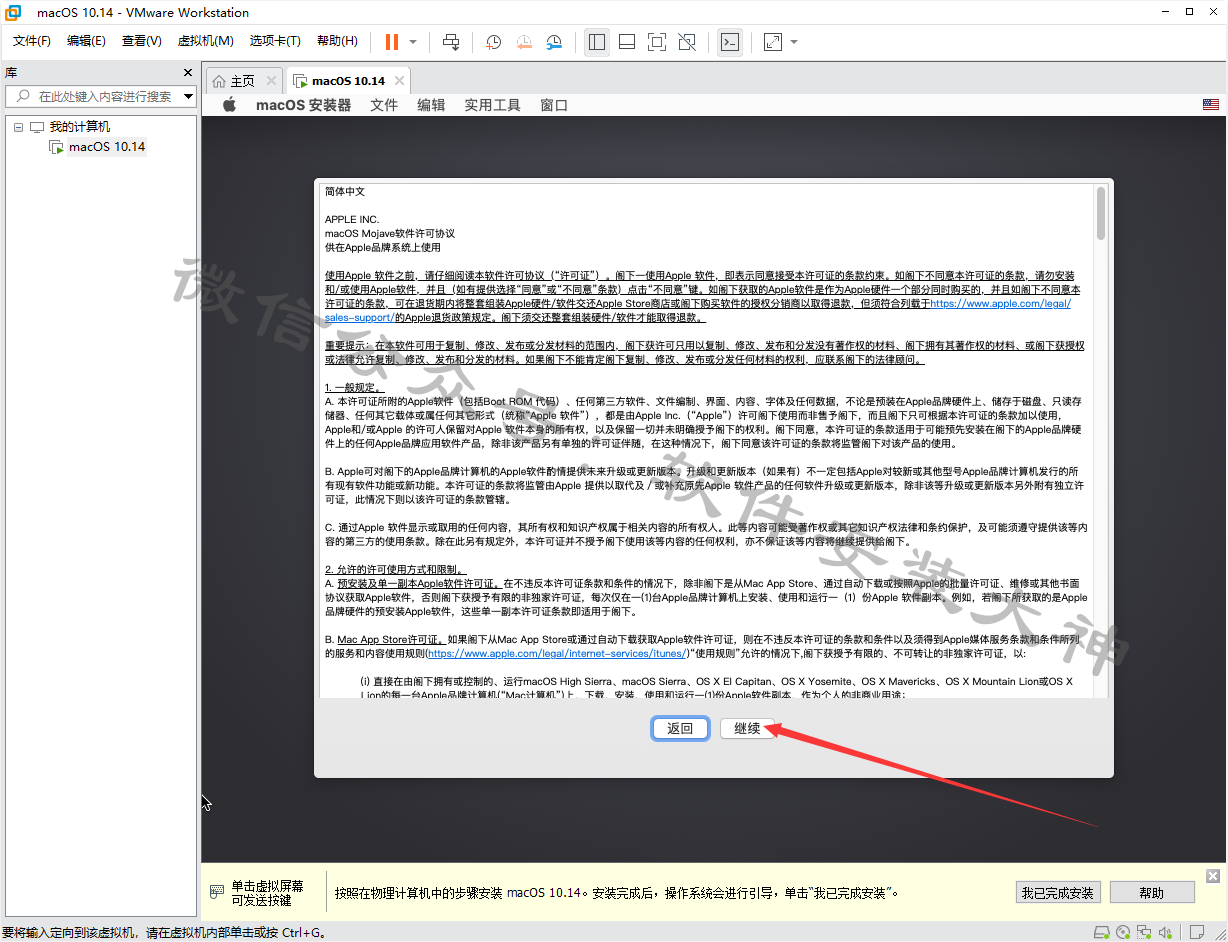Open the 窗口 menu
Screen dimensions: 1228x942
[554, 105]
